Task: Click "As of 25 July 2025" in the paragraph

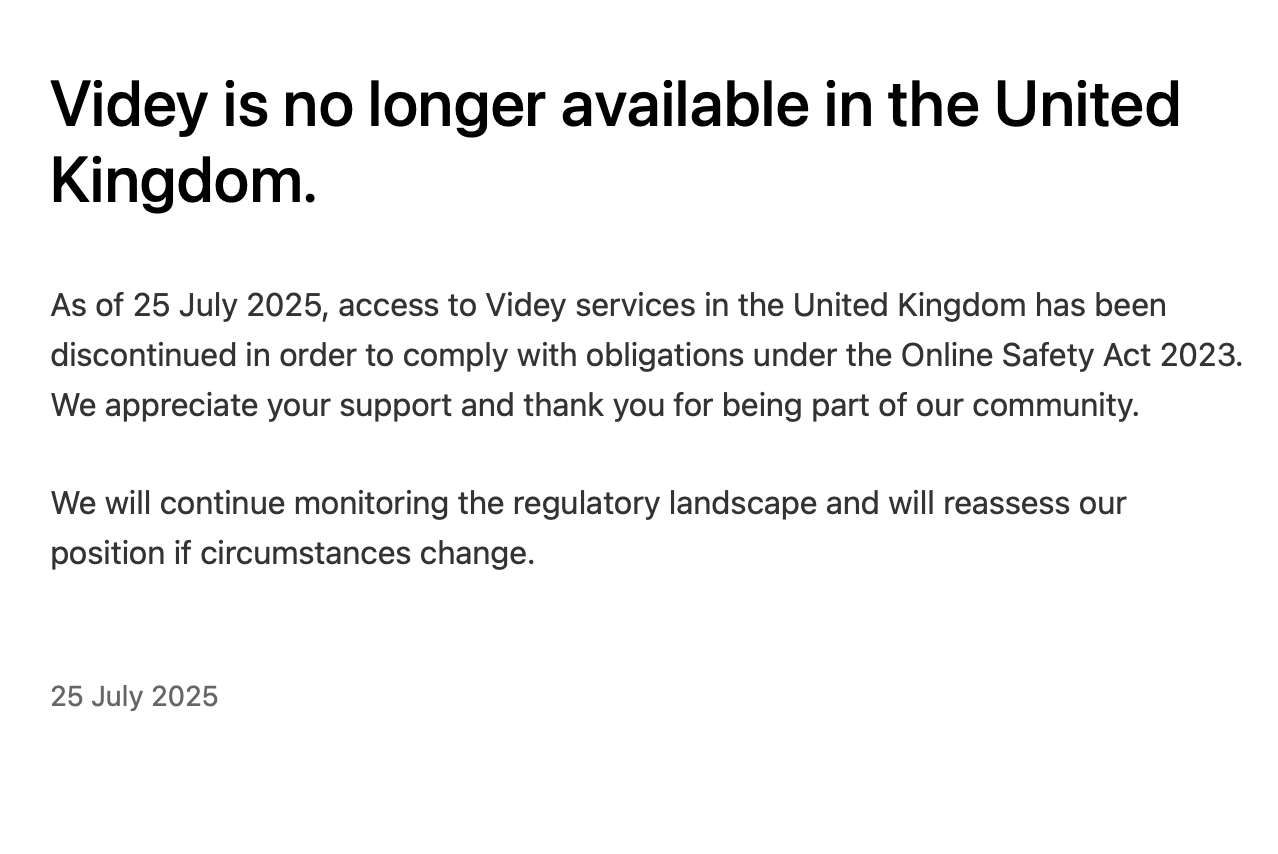Action: [188, 306]
